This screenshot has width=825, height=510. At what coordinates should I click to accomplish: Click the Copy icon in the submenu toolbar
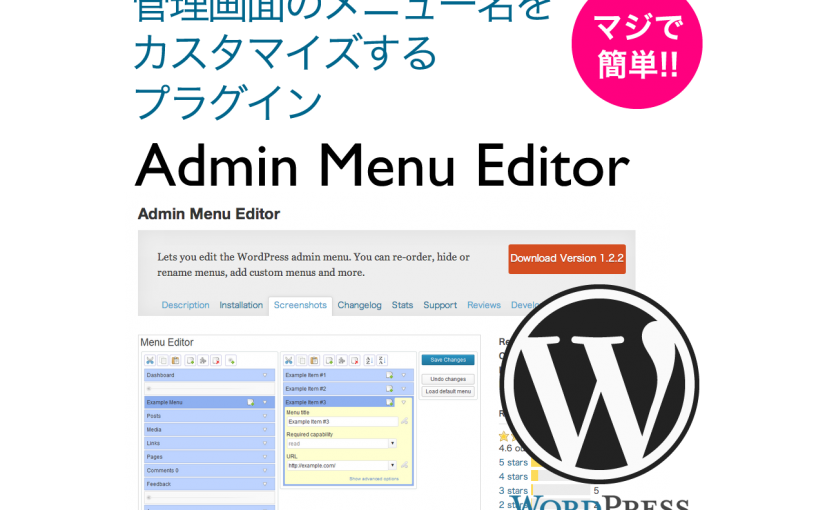click(x=302, y=361)
